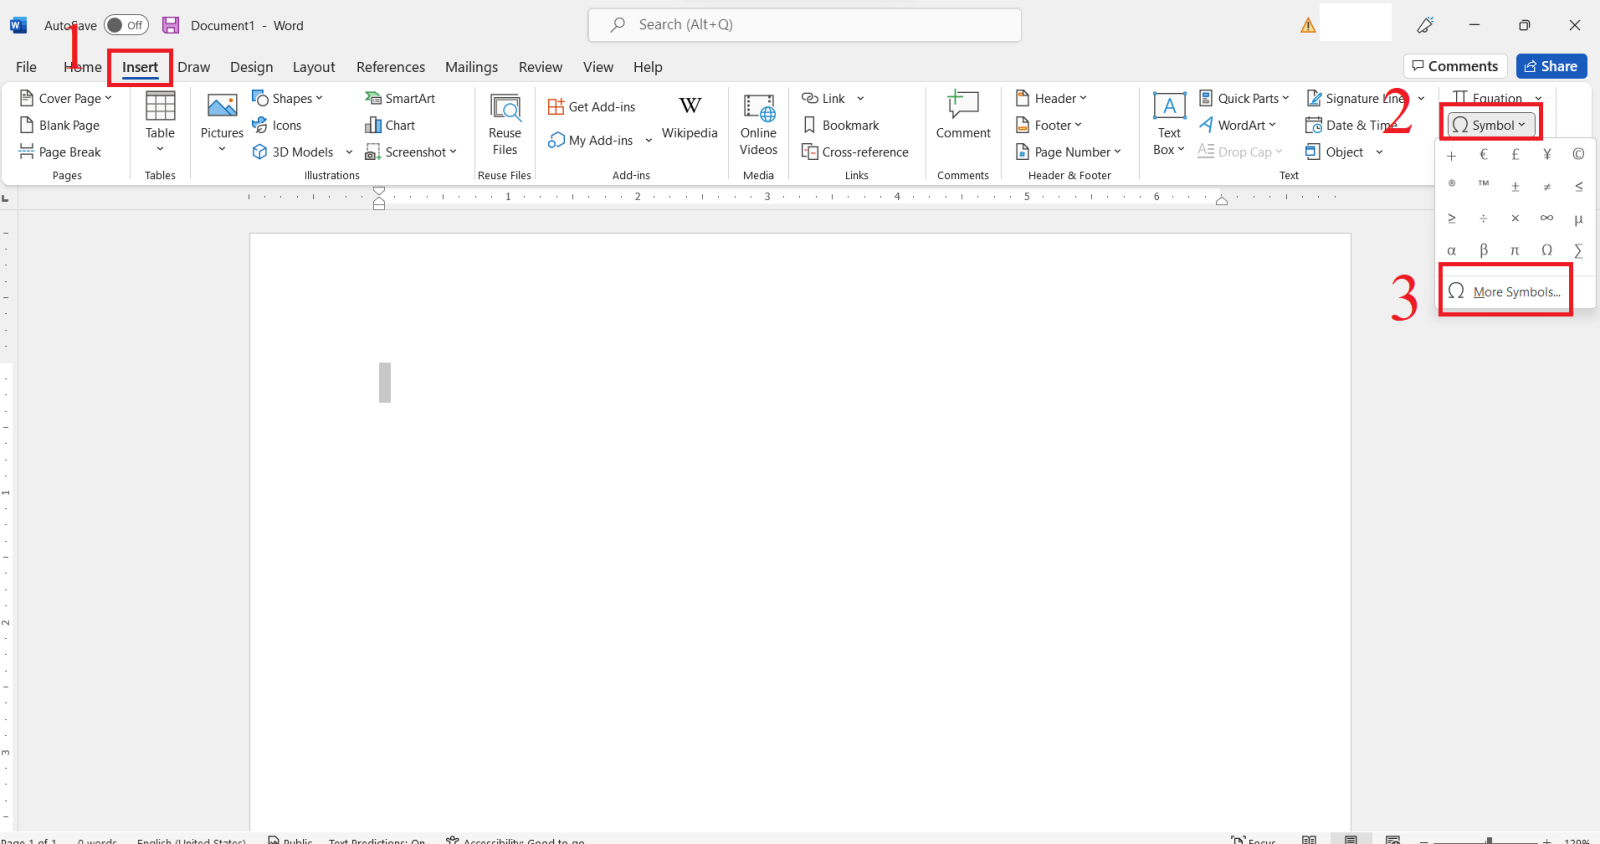Expand the Link dropdown arrow

(860, 98)
